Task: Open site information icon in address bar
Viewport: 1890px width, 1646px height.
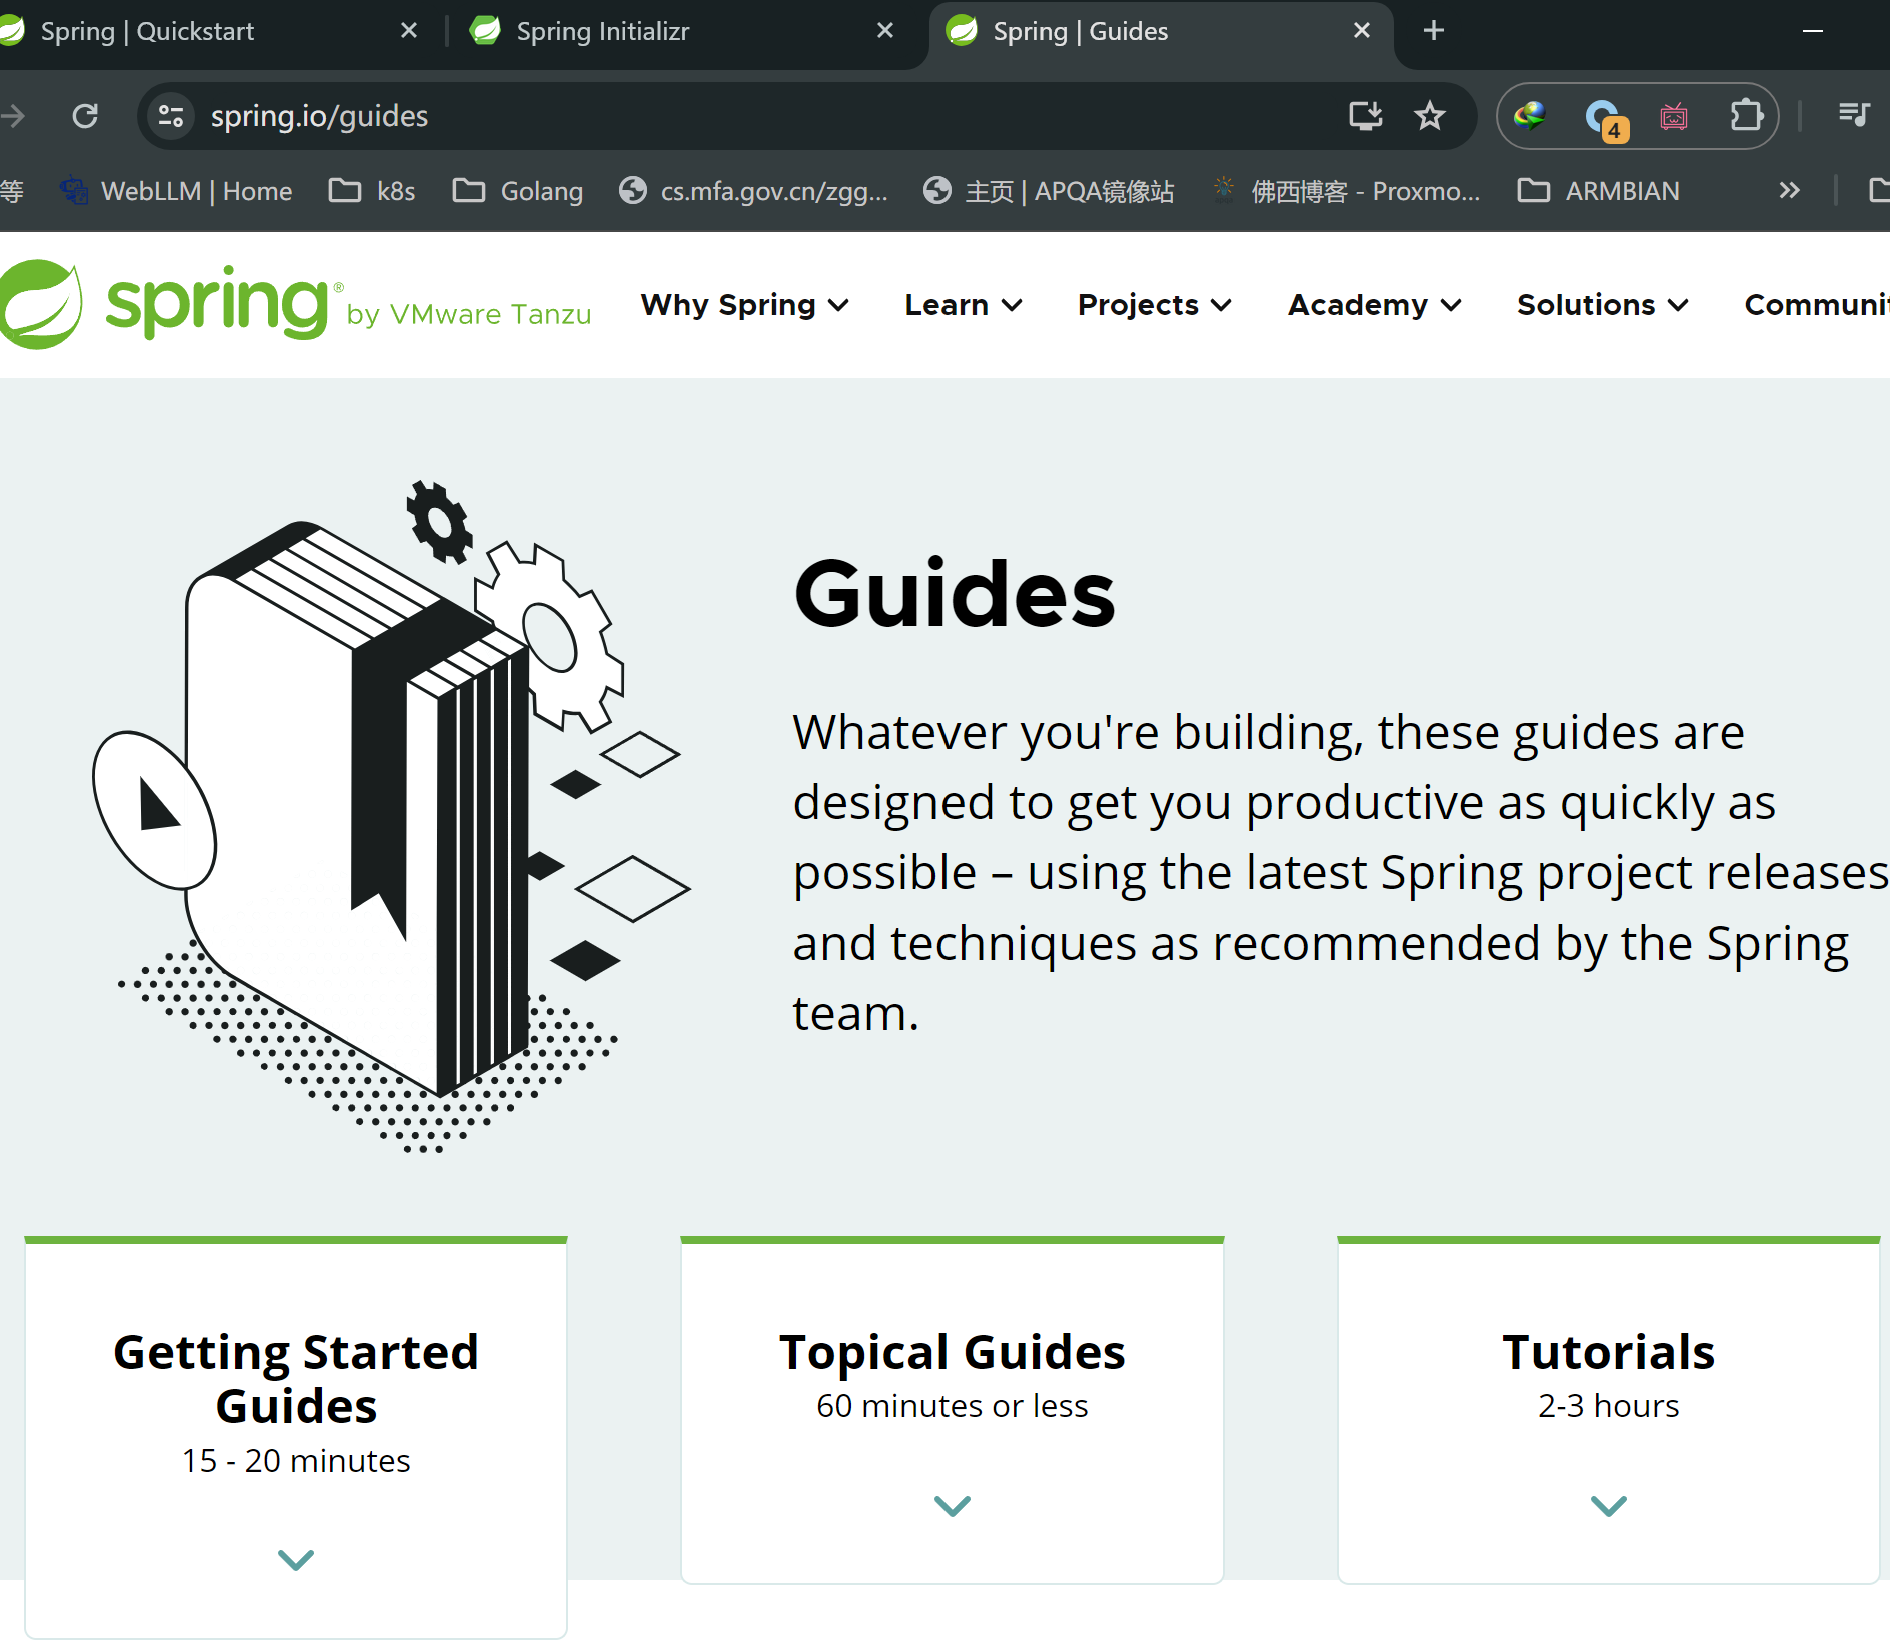Action: [x=171, y=116]
